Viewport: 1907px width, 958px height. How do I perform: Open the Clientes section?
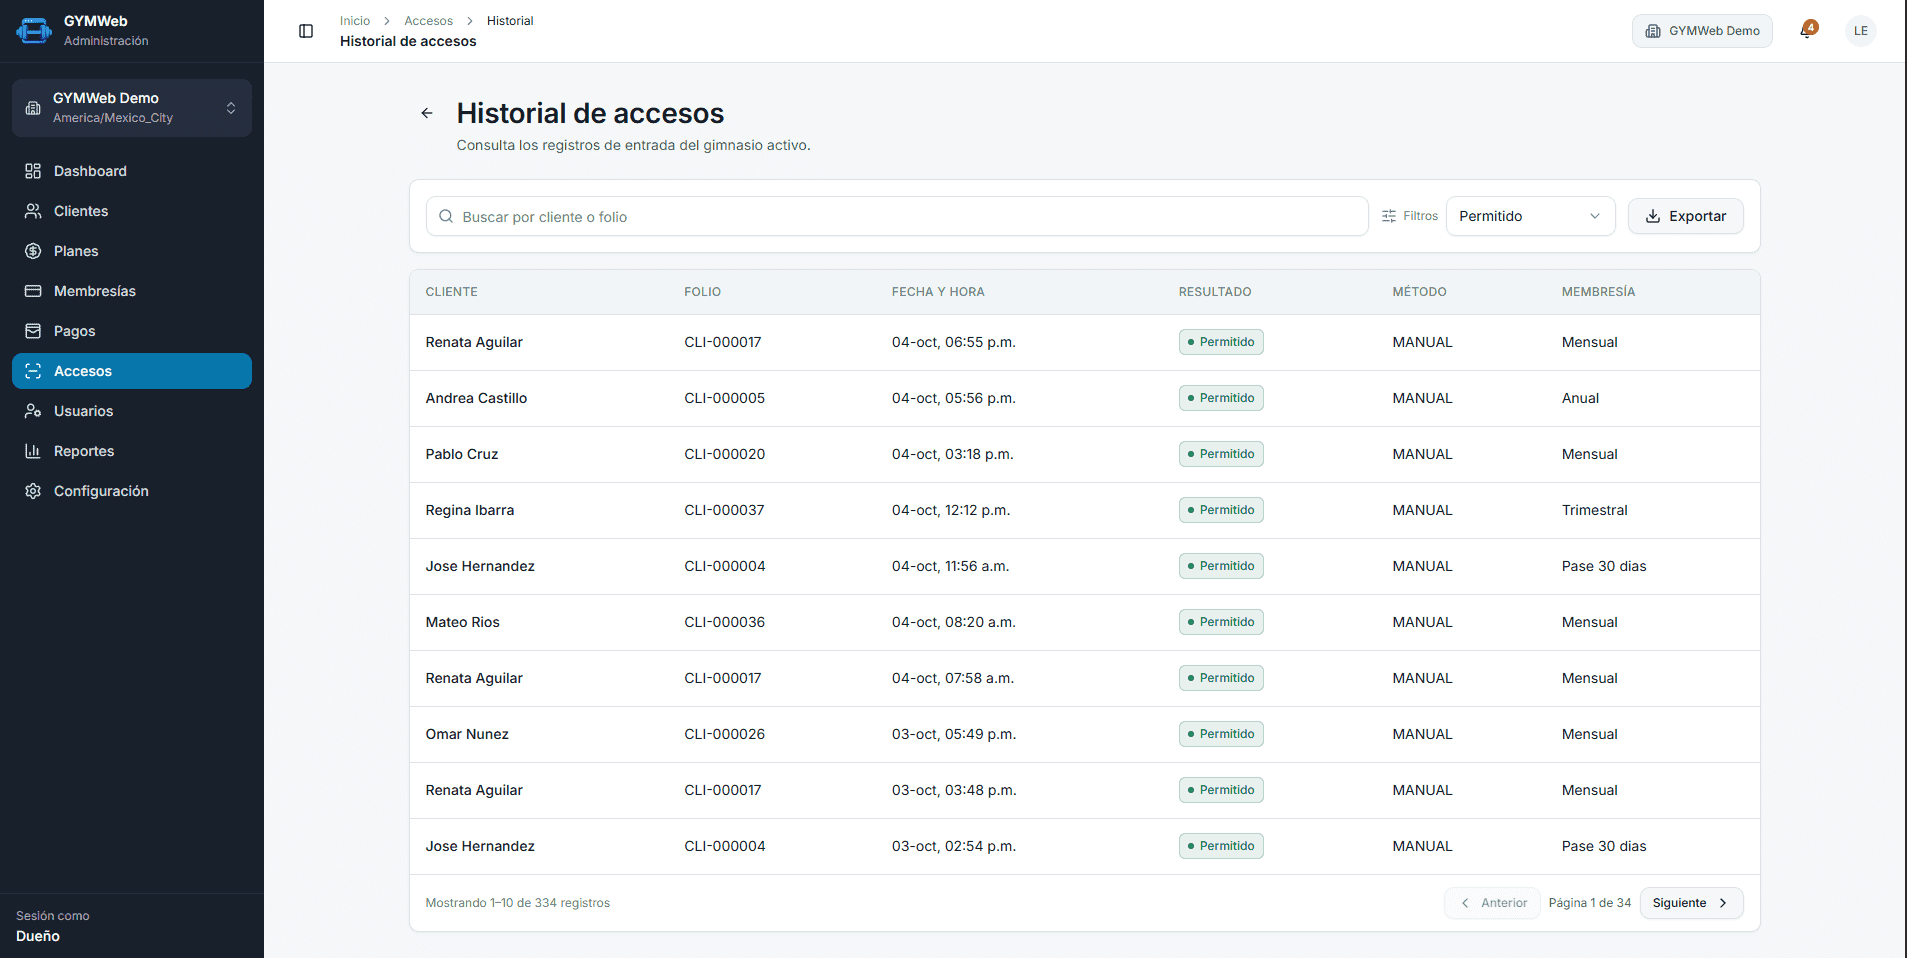coord(132,211)
